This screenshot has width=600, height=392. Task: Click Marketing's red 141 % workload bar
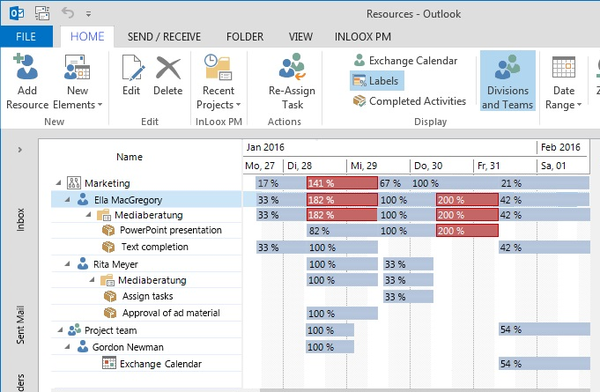tap(342, 183)
